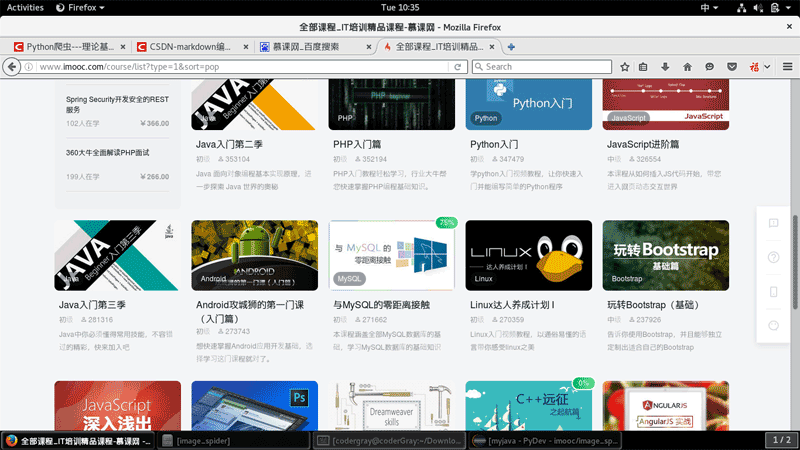The image size is (800, 450).
Task: Open the Firefox application menu dropdown
Action: [80, 8]
